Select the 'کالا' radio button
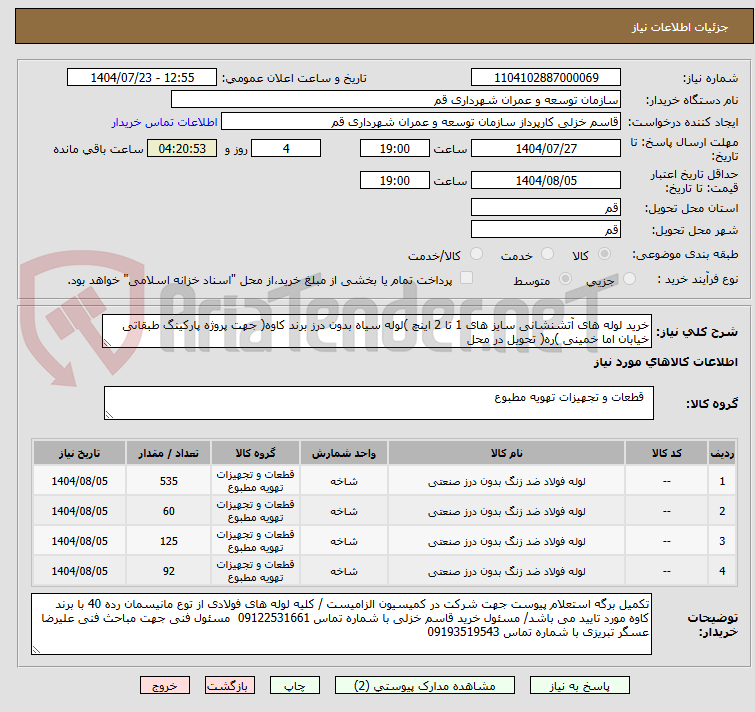 point(606,255)
